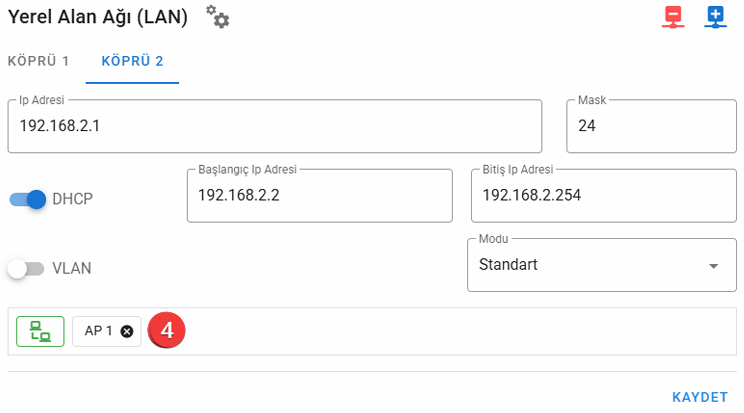
Task: Enable the VLAN switch
Action: [26, 268]
